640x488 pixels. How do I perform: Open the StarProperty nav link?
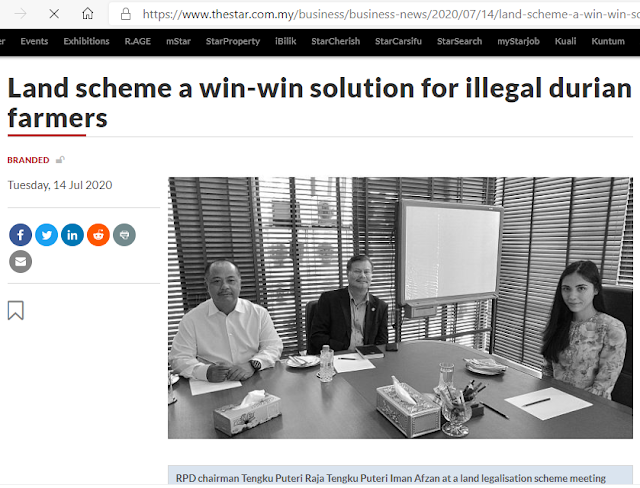point(233,41)
